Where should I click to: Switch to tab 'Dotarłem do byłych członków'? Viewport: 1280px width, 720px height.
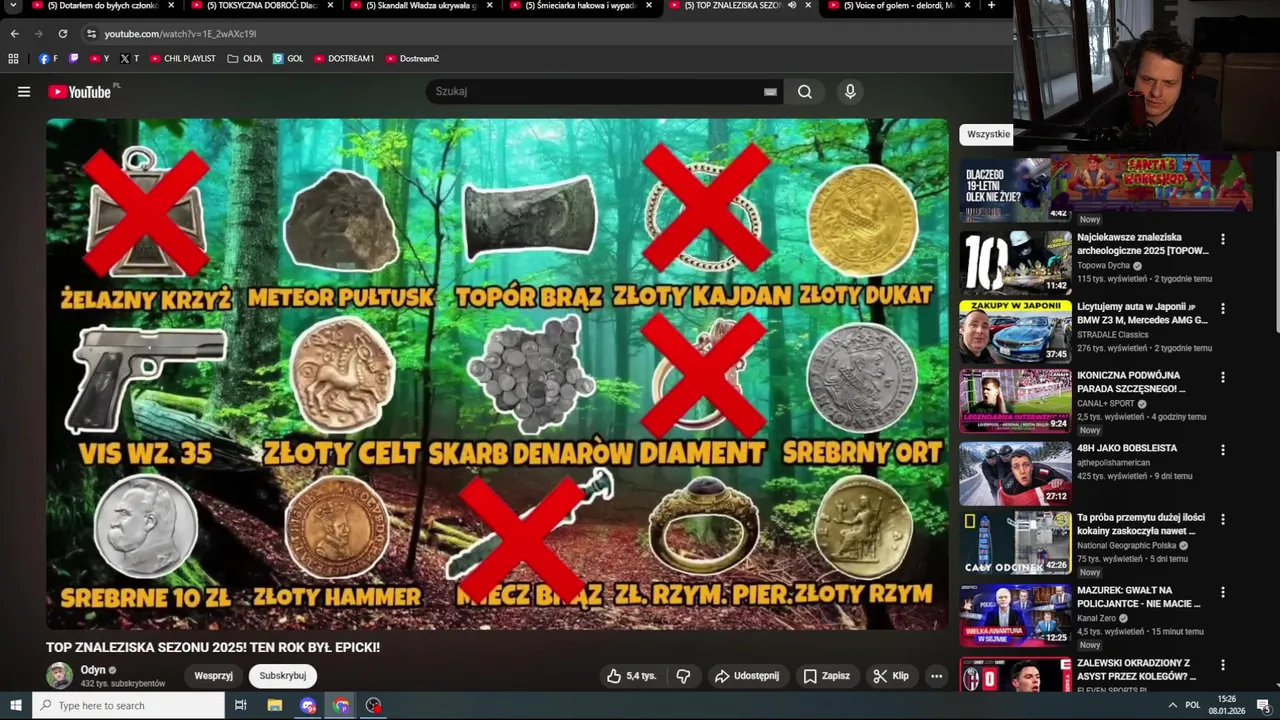pos(103,6)
